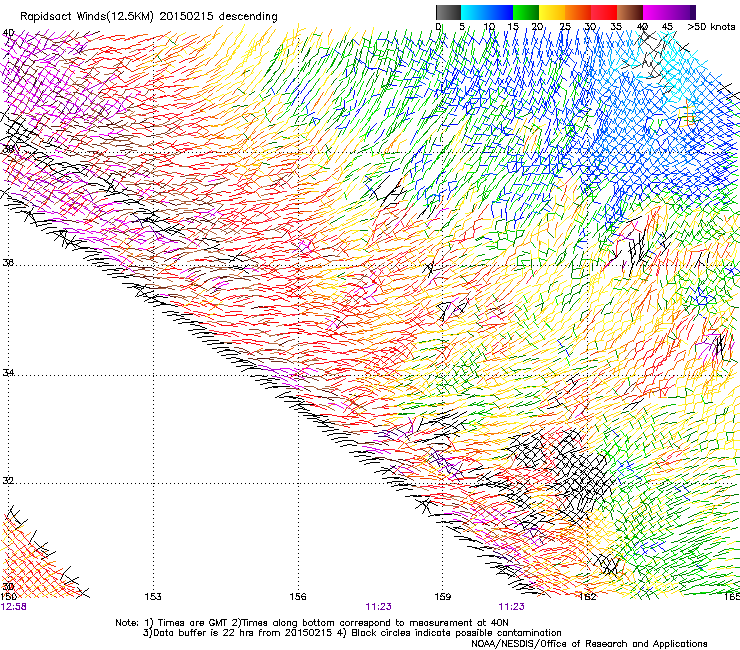The height and width of the screenshot is (650, 740).
Task: Click the '5' legend scale label
Action: tap(462, 27)
